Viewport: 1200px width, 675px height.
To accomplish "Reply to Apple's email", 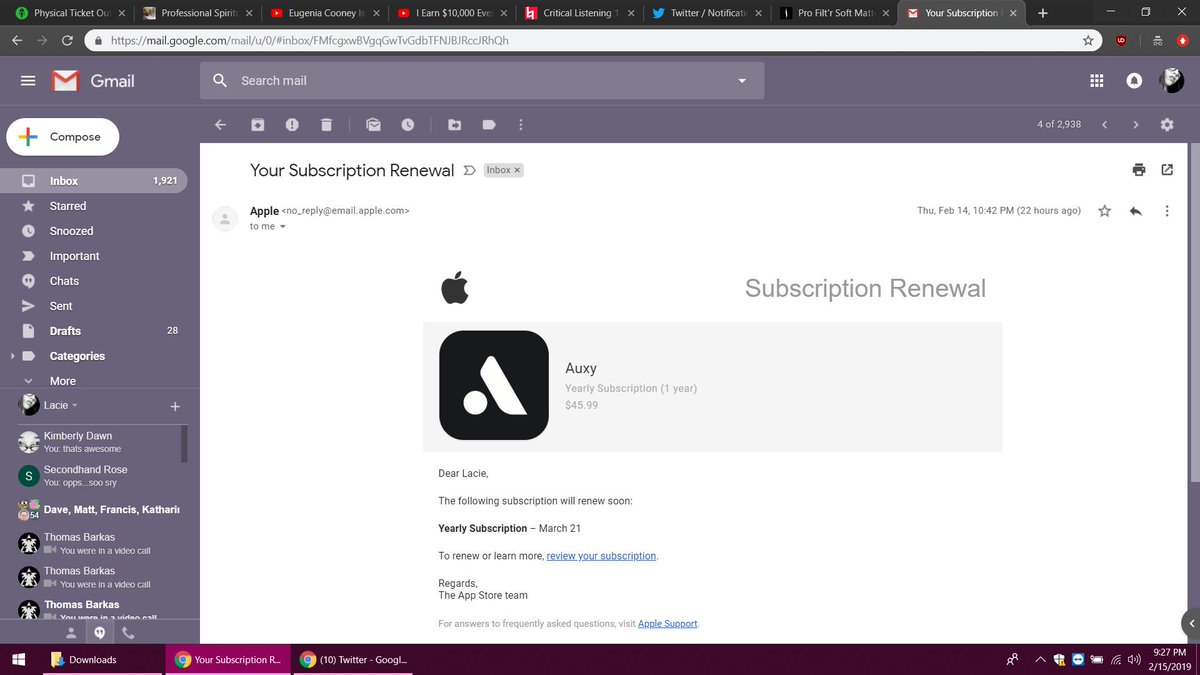I will [x=1135, y=211].
